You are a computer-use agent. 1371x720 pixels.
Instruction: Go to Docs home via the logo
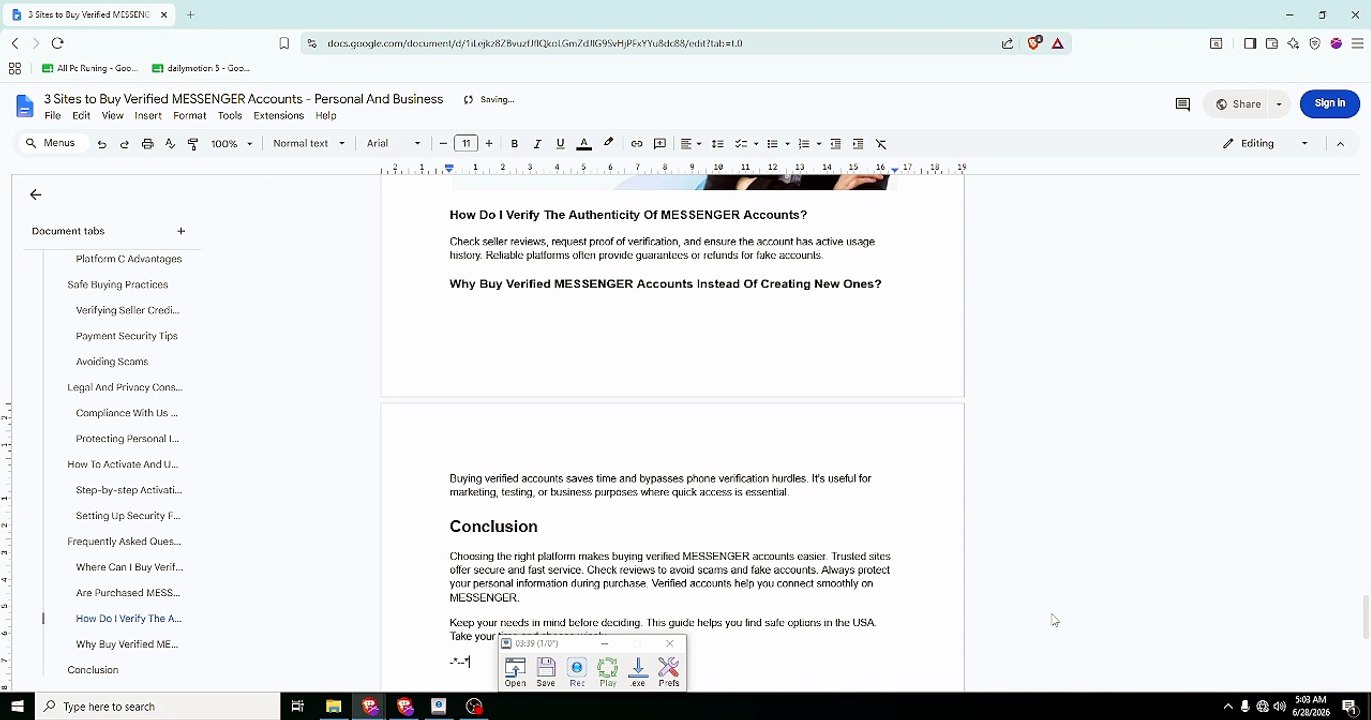25,106
